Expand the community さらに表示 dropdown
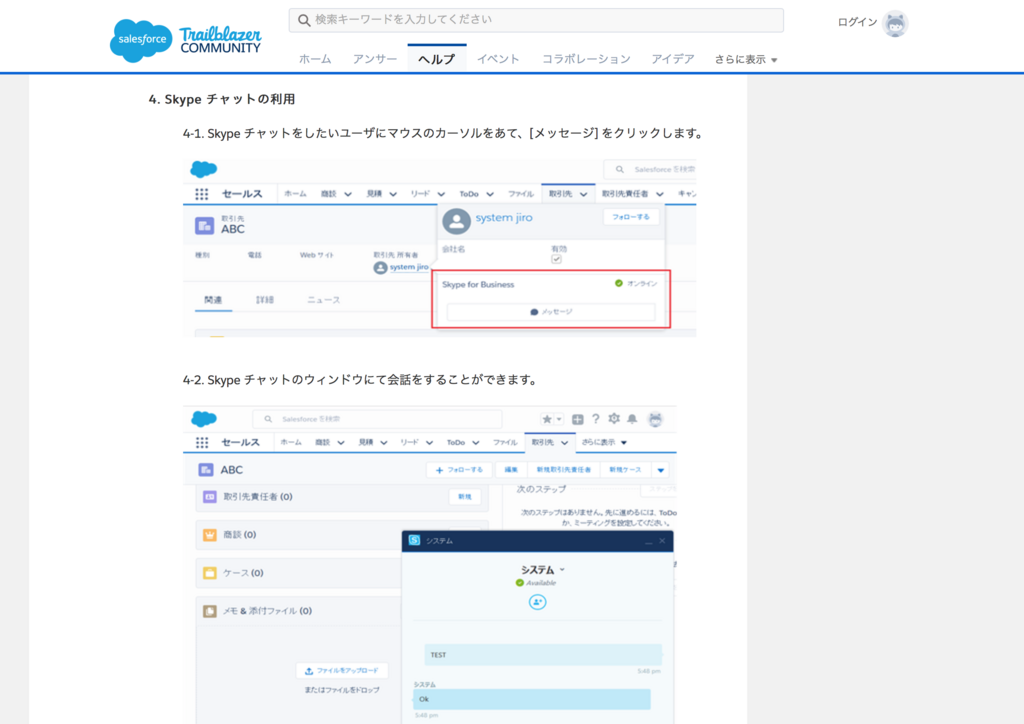The height and width of the screenshot is (724, 1024). tap(745, 59)
